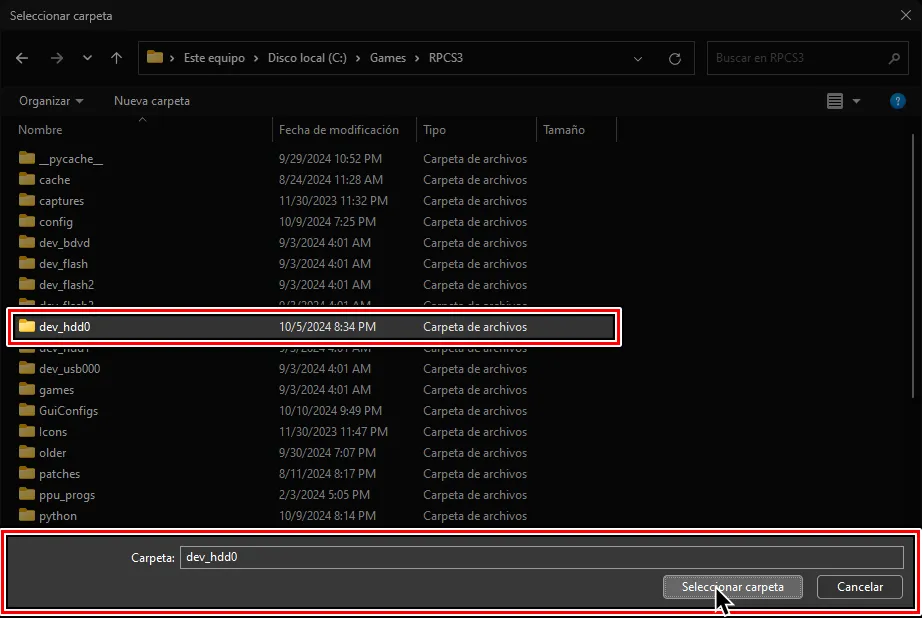Select the dev_hdd0 folder icon
This screenshot has width=922, height=618.
pyautogui.click(x=27, y=327)
